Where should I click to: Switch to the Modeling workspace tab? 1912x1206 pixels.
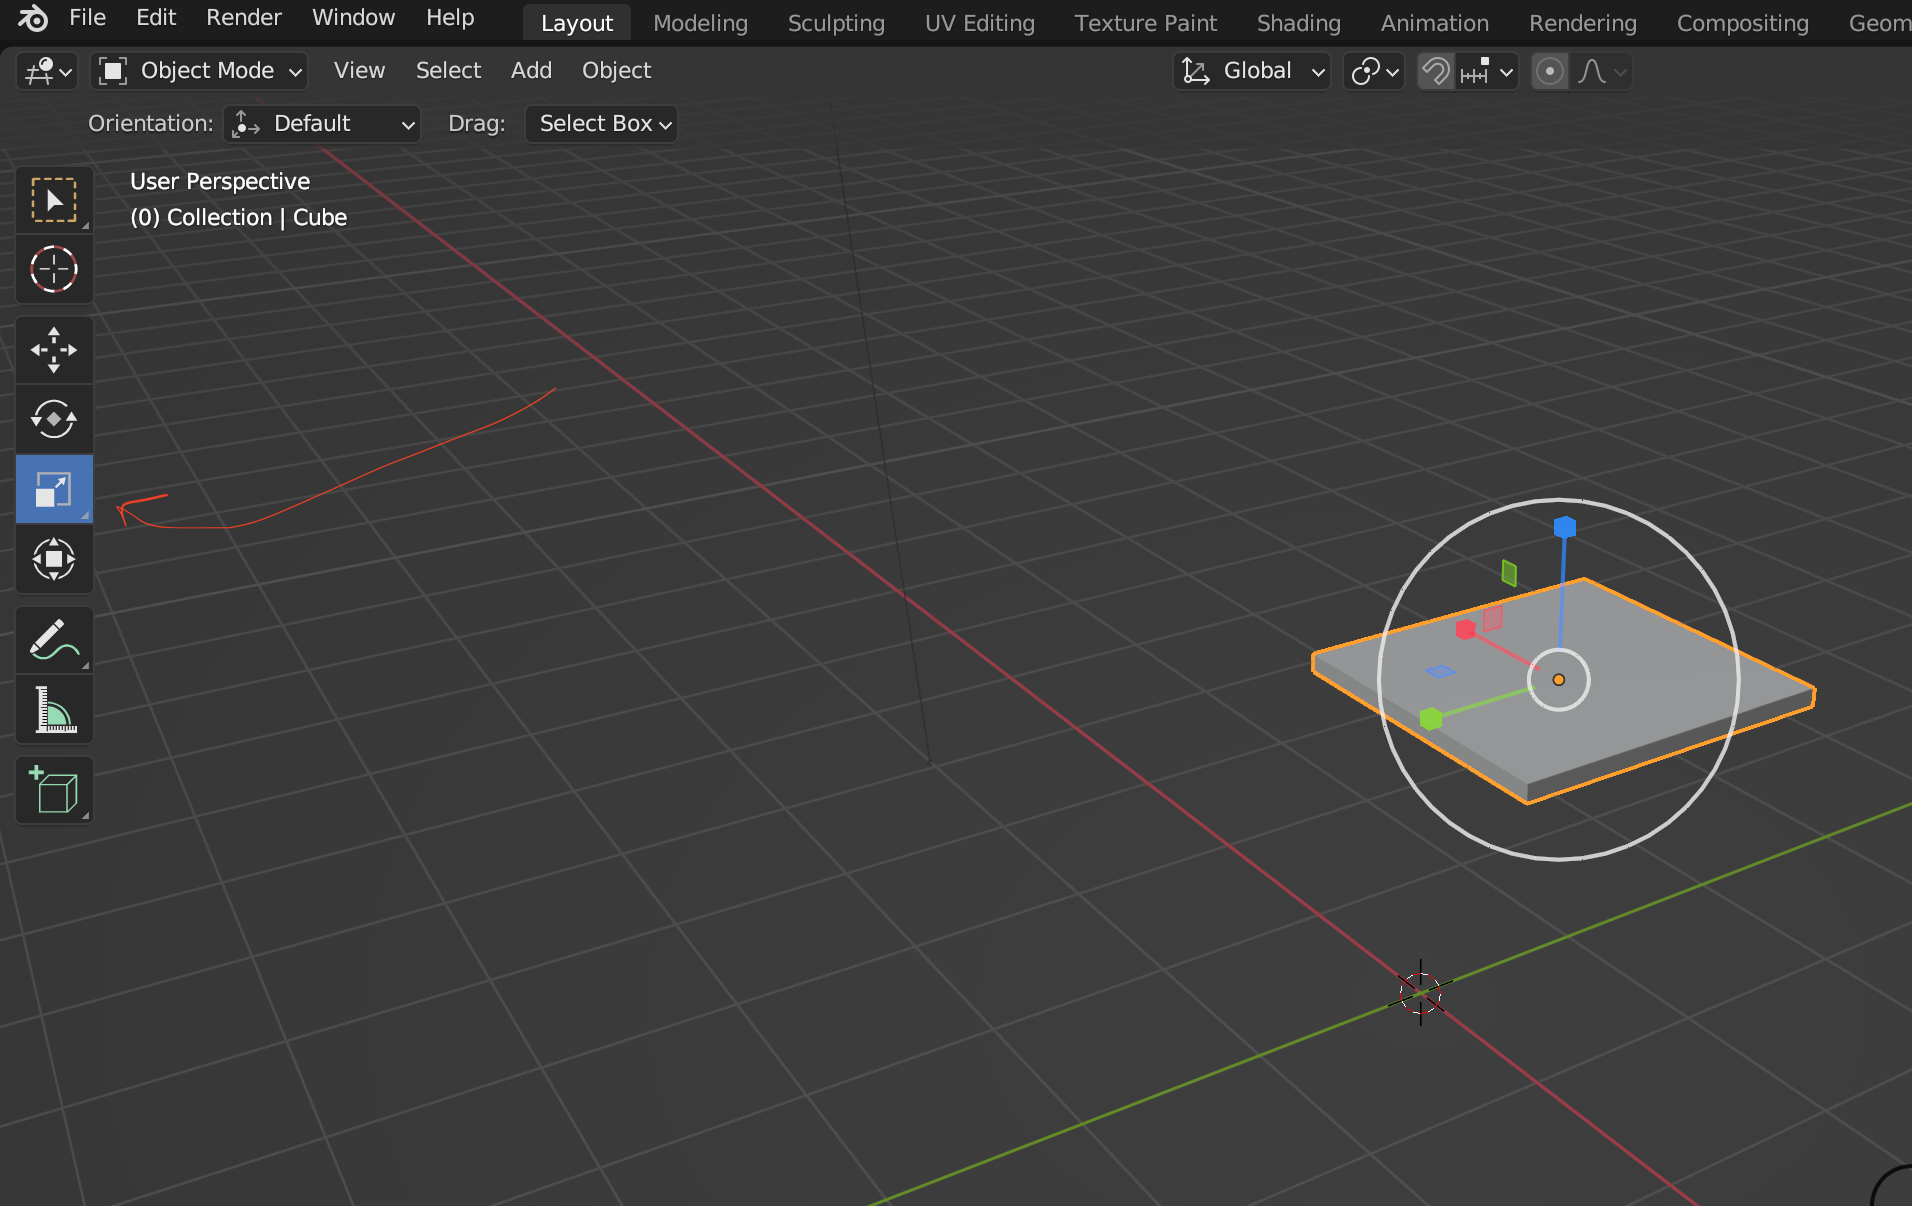pyautogui.click(x=700, y=23)
